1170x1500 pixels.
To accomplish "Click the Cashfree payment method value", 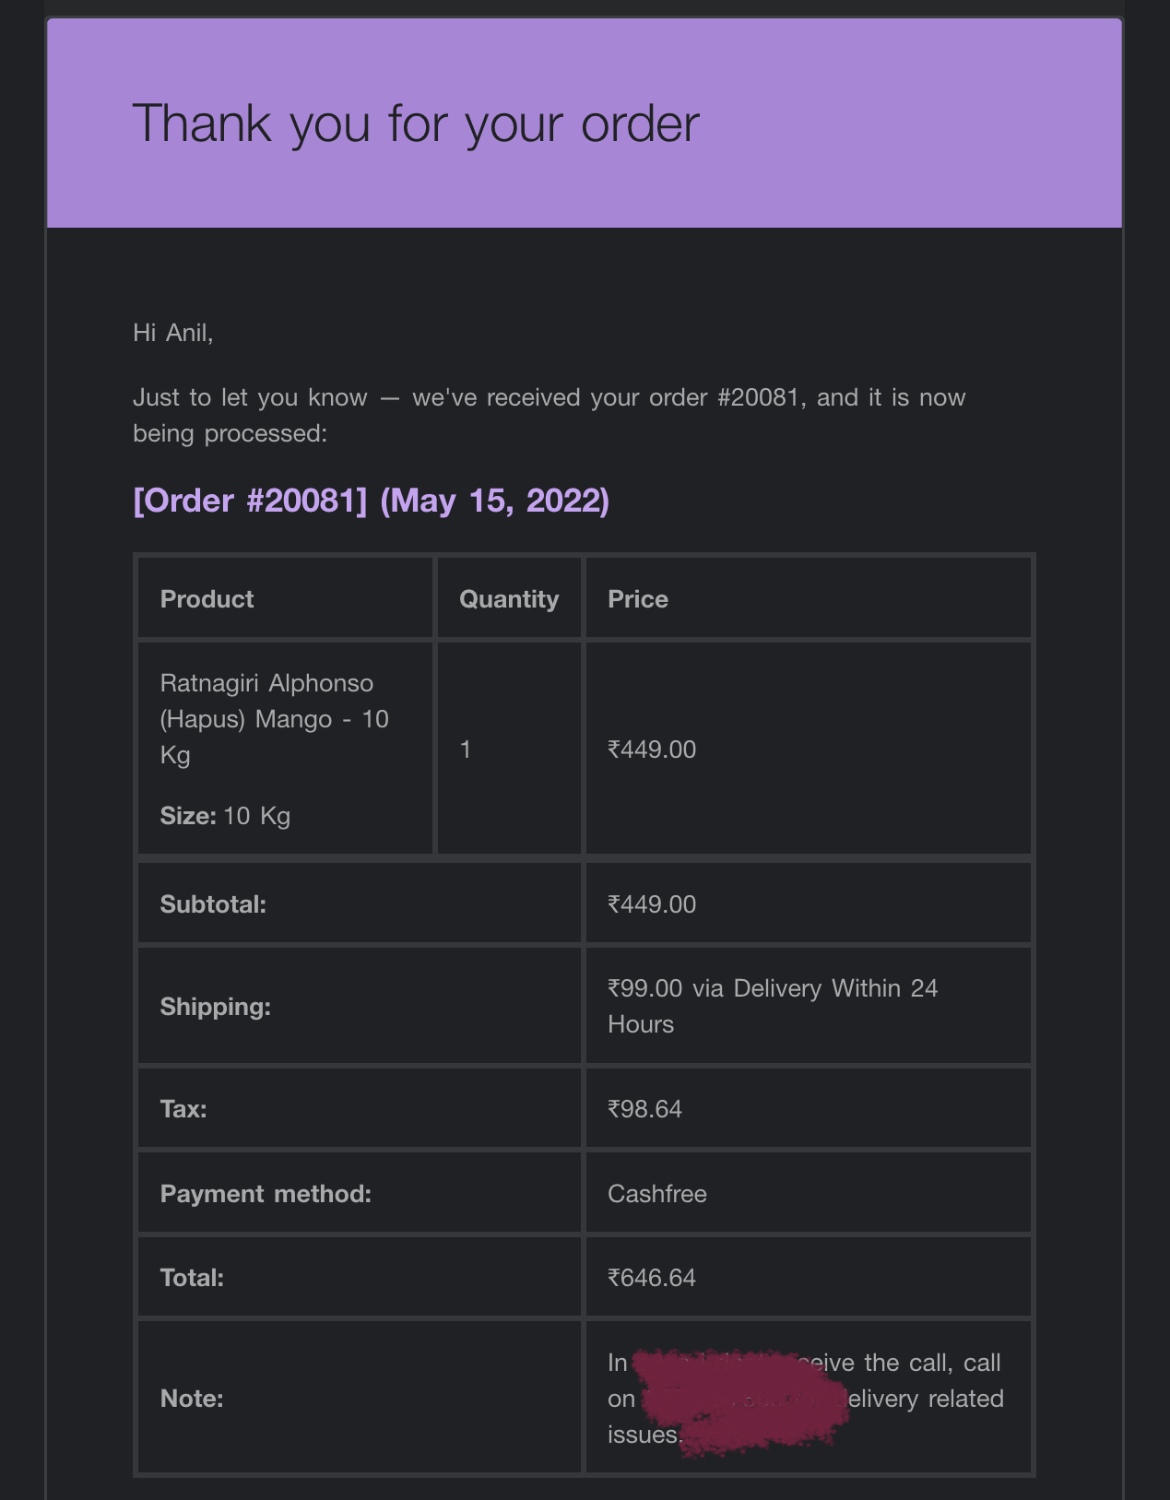I will (x=657, y=1194).
